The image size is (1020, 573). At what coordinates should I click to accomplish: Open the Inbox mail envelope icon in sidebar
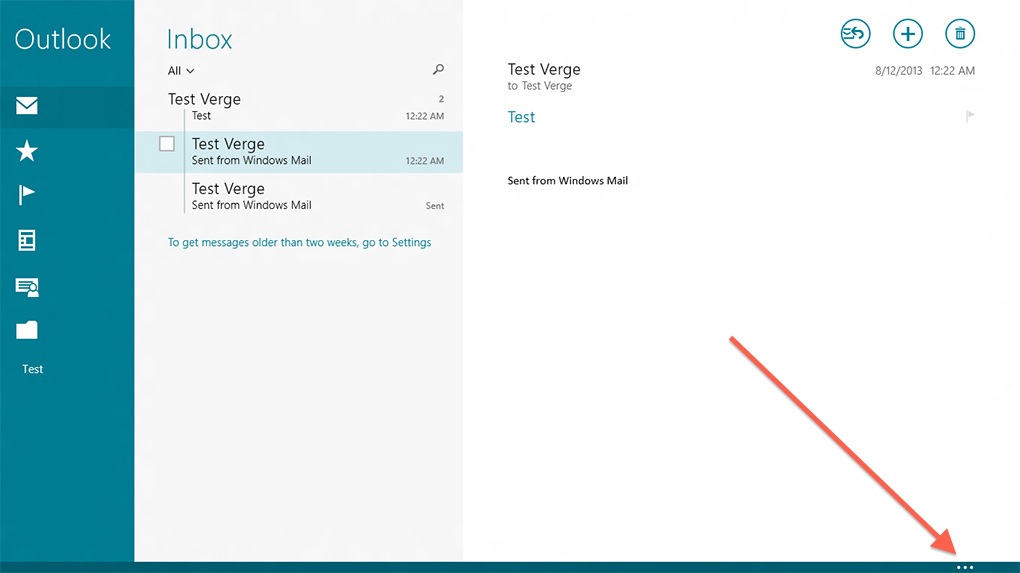tap(27, 105)
